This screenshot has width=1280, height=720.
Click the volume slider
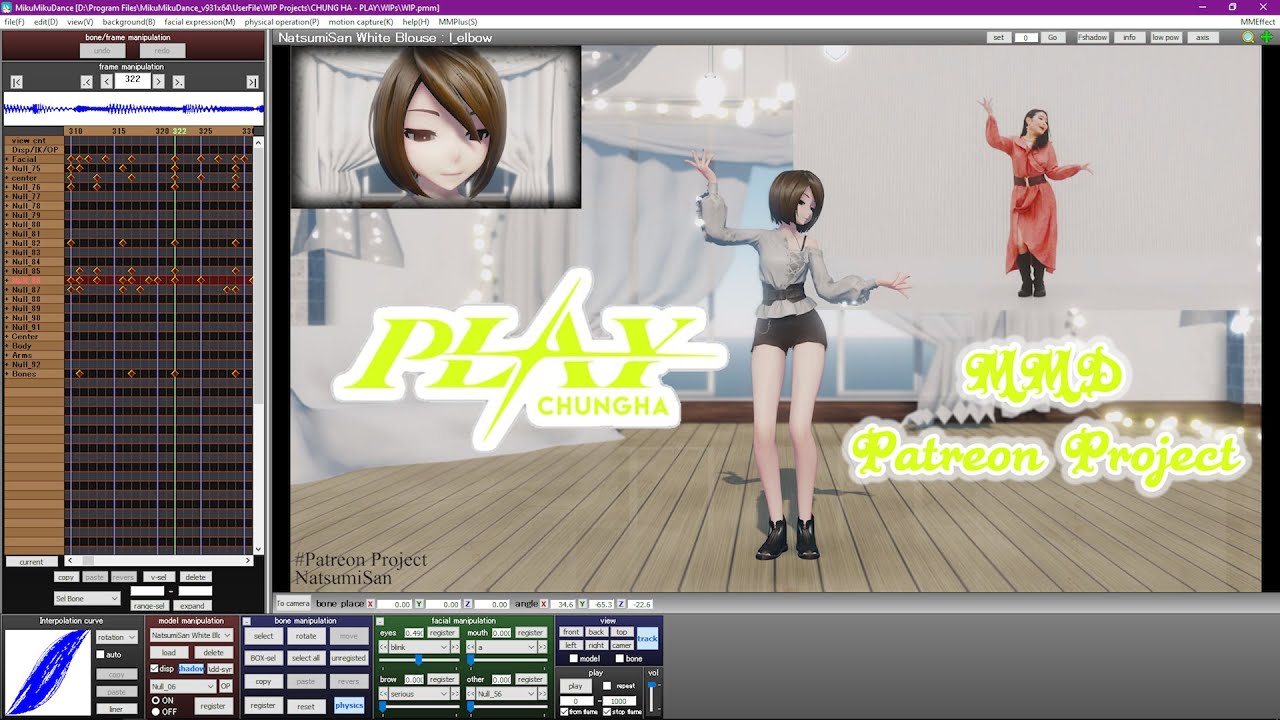click(652, 696)
